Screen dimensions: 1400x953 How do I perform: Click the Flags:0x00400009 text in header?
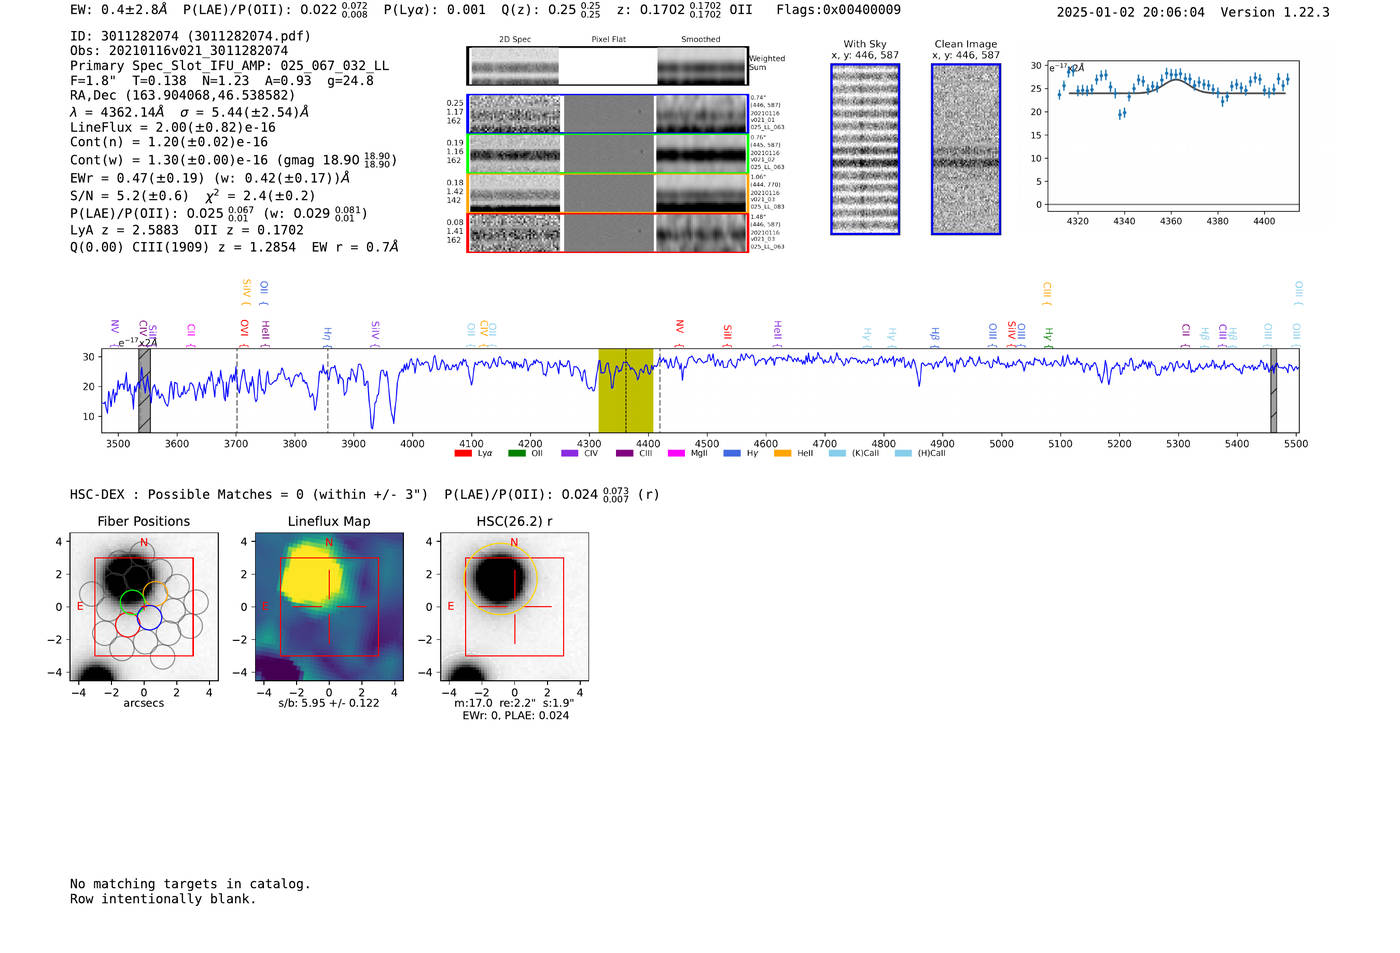pyautogui.click(x=838, y=10)
